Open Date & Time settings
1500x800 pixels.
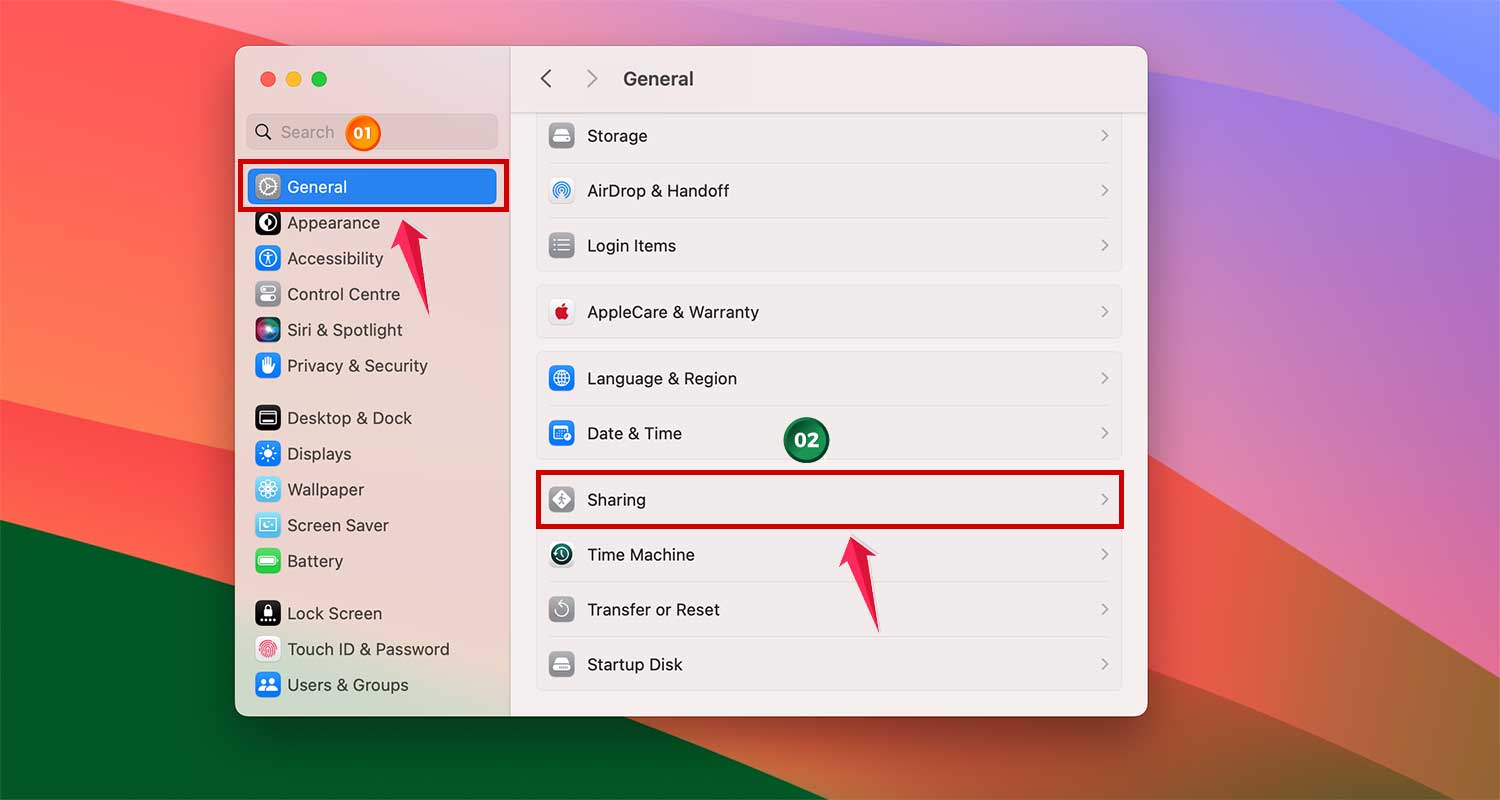(830, 433)
